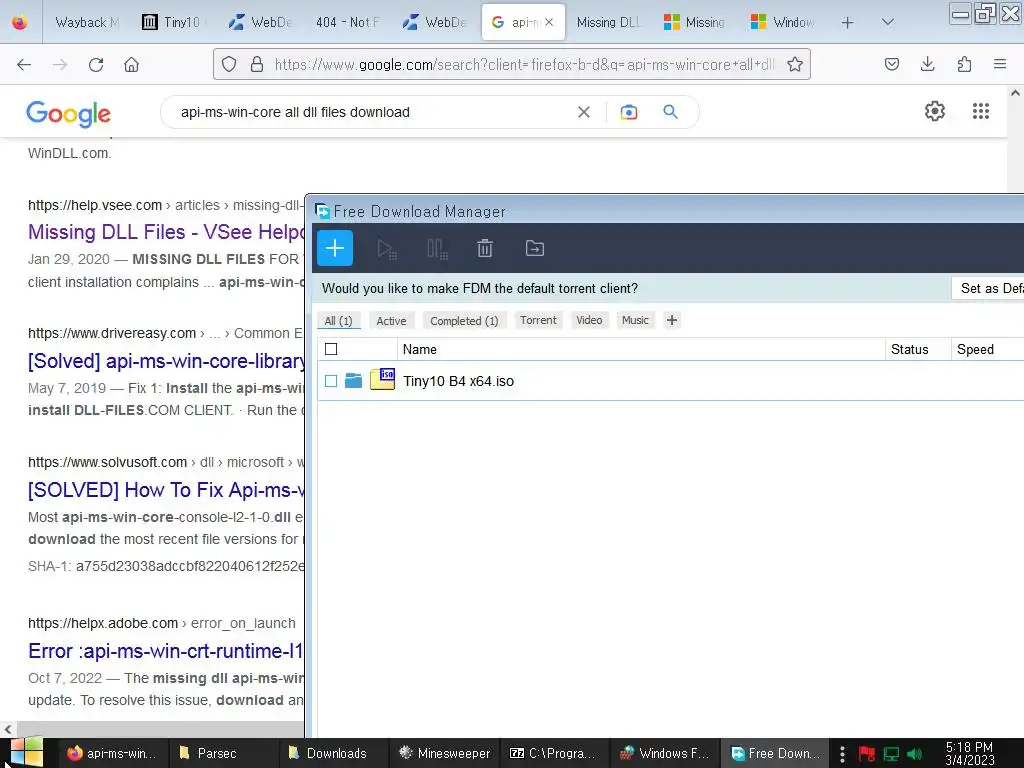Image resolution: width=1024 pixels, height=768 pixels.
Task: Switch to the Parsec taskbar item
Action: (224, 754)
